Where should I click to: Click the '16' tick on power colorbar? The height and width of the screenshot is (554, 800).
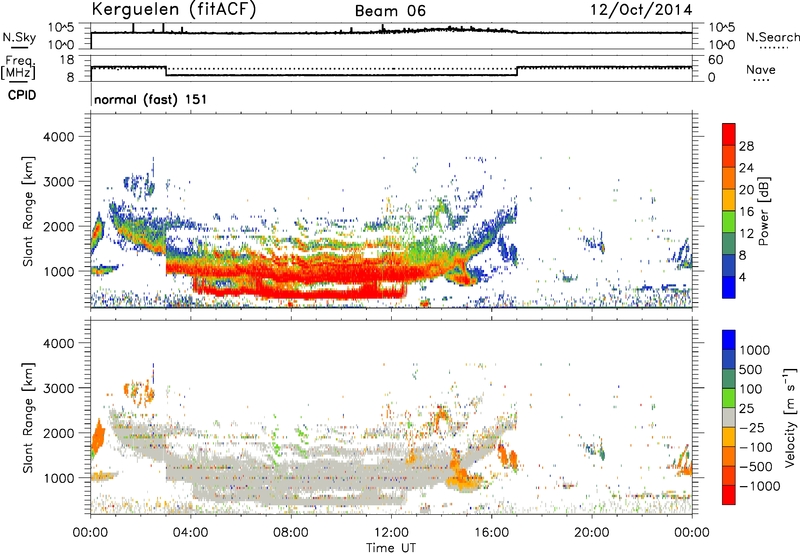click(x=746, y=211)
